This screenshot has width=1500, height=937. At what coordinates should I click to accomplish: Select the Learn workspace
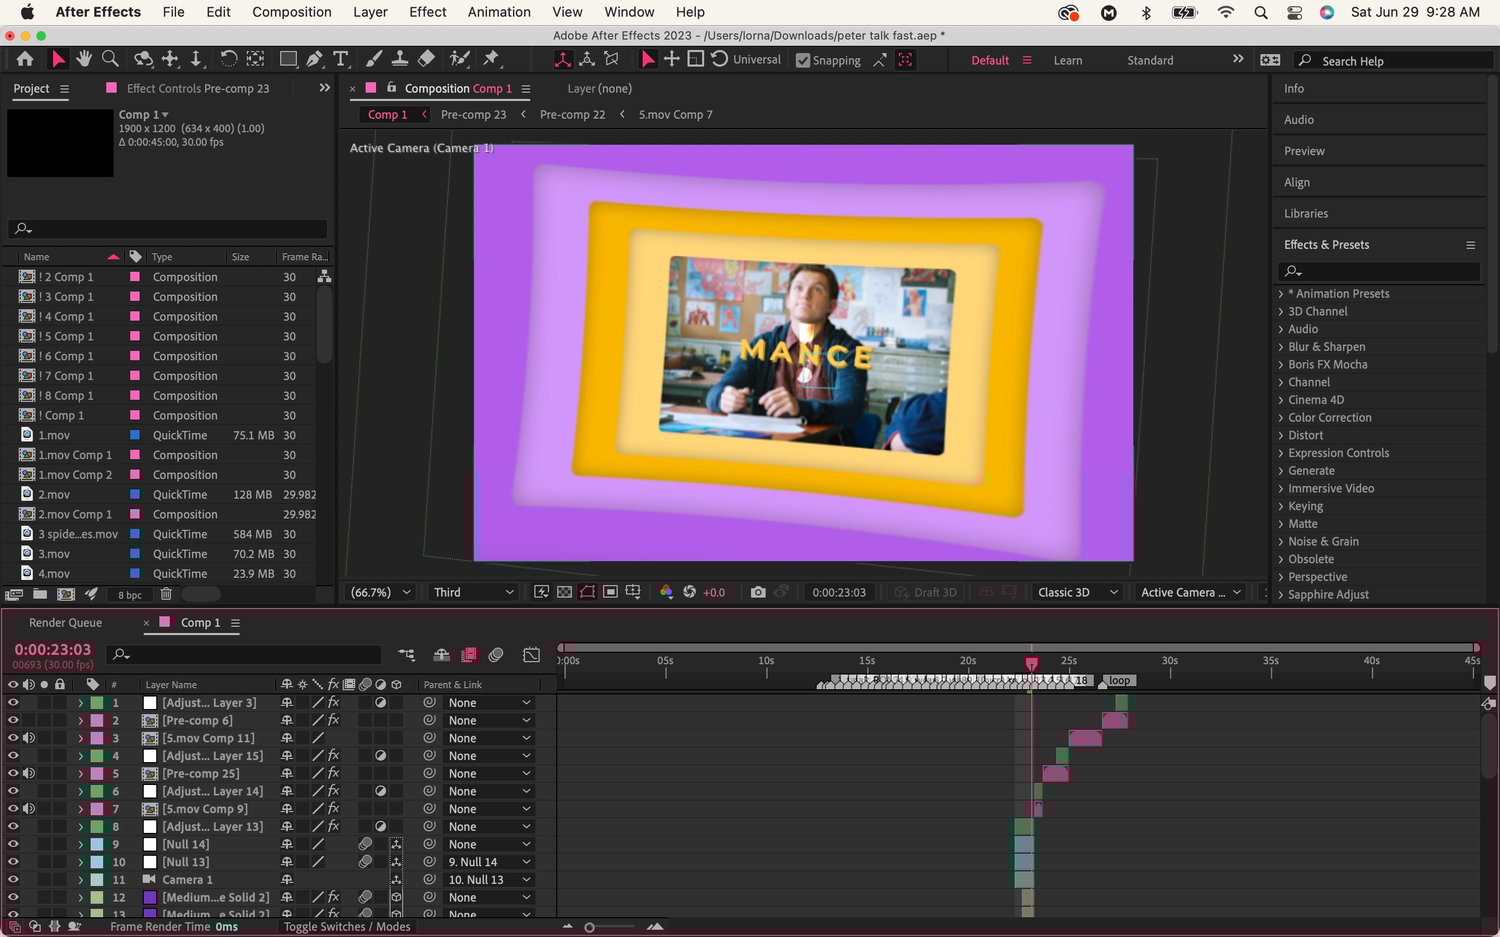[x=1068, y=60]
